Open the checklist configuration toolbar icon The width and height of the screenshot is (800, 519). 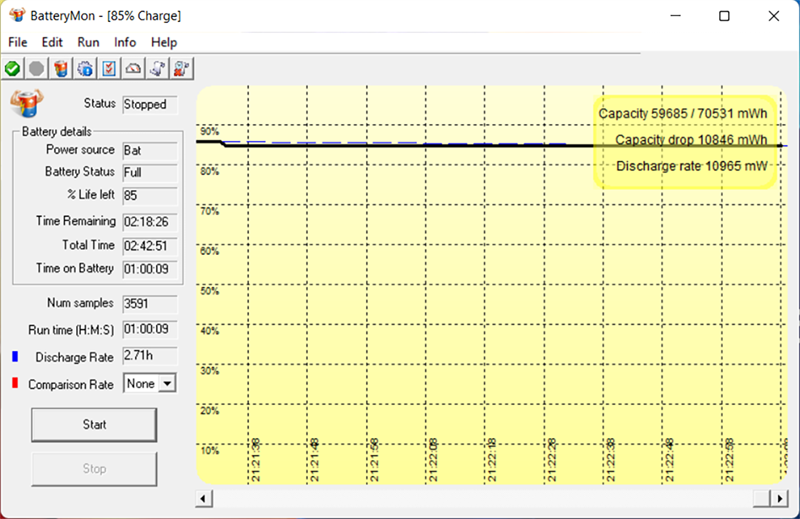click(x=109, y=68)
